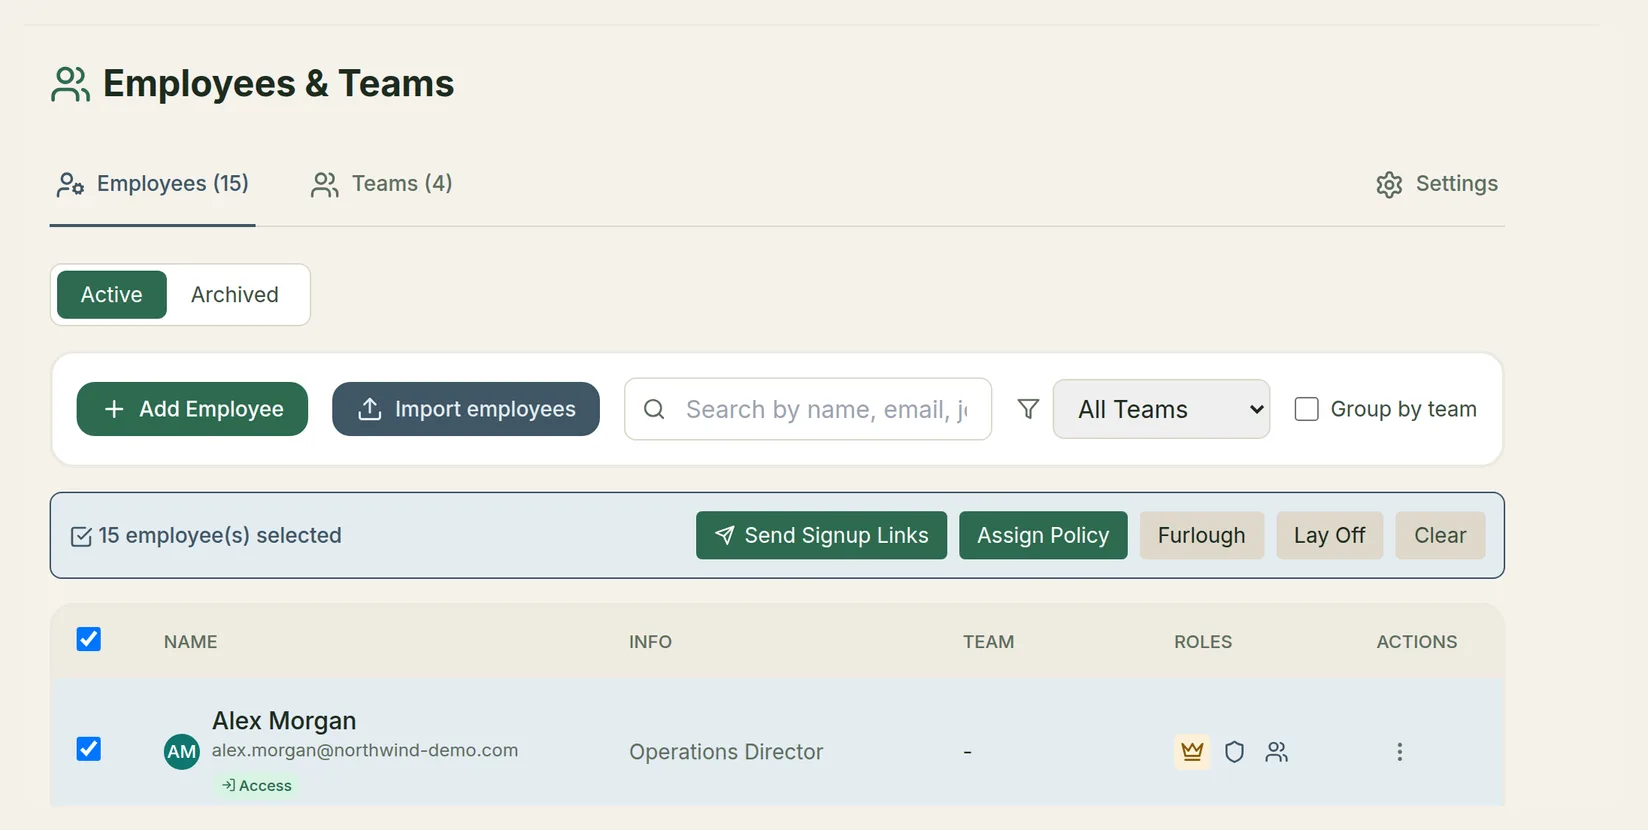The width and height of the screenshot is (1648, 830).
Task: Click the ROLES column header
Action: click(1203, 642)
